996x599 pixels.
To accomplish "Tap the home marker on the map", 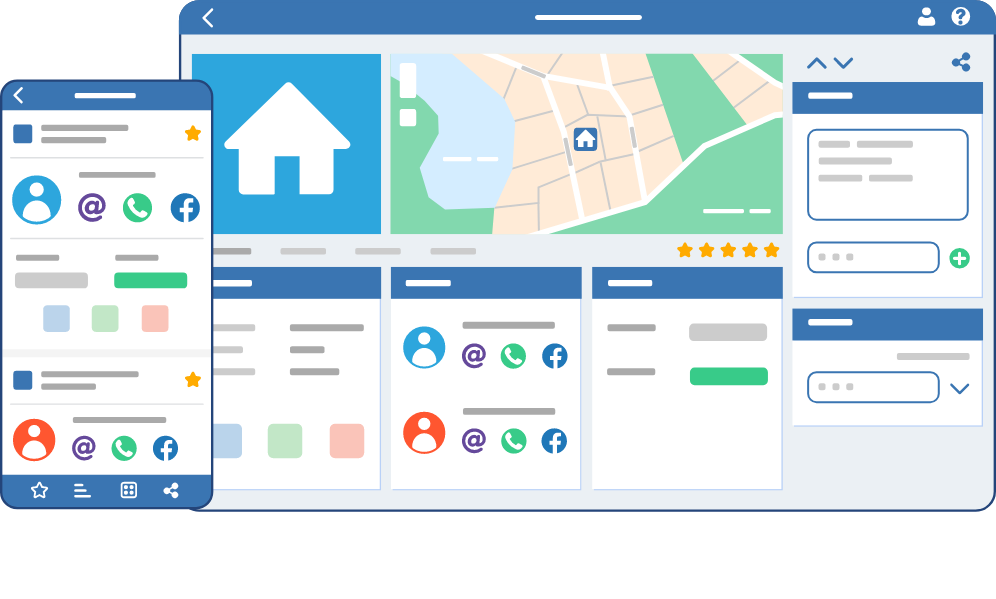I will [585, 138].
